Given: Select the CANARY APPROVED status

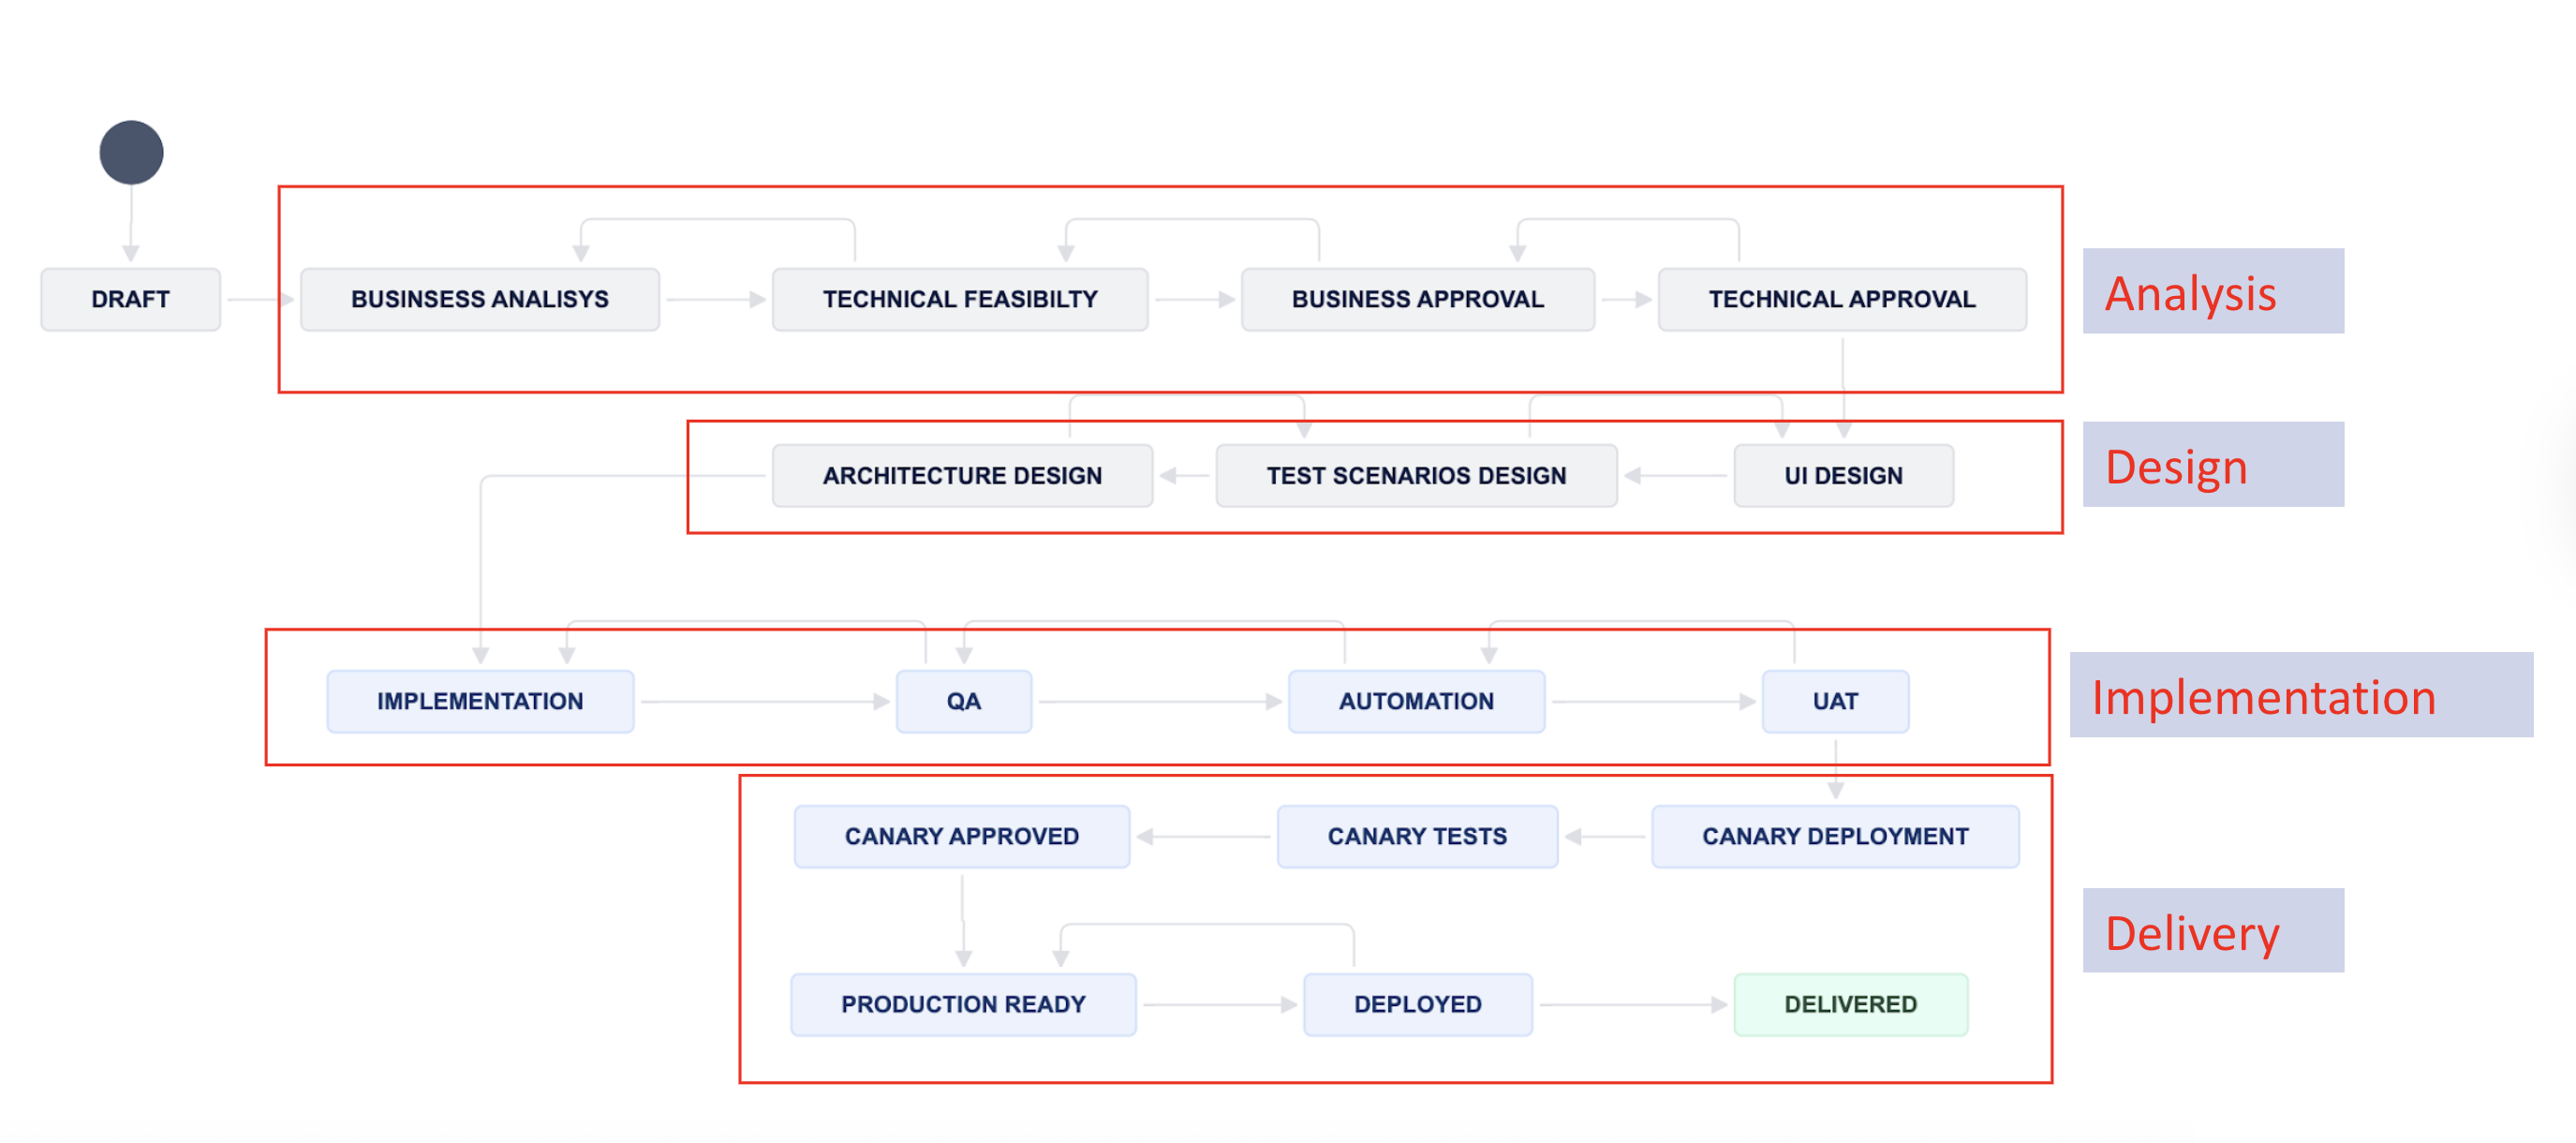Looking at the screenshot, I should pyautogui.click(x=961, y=836).
